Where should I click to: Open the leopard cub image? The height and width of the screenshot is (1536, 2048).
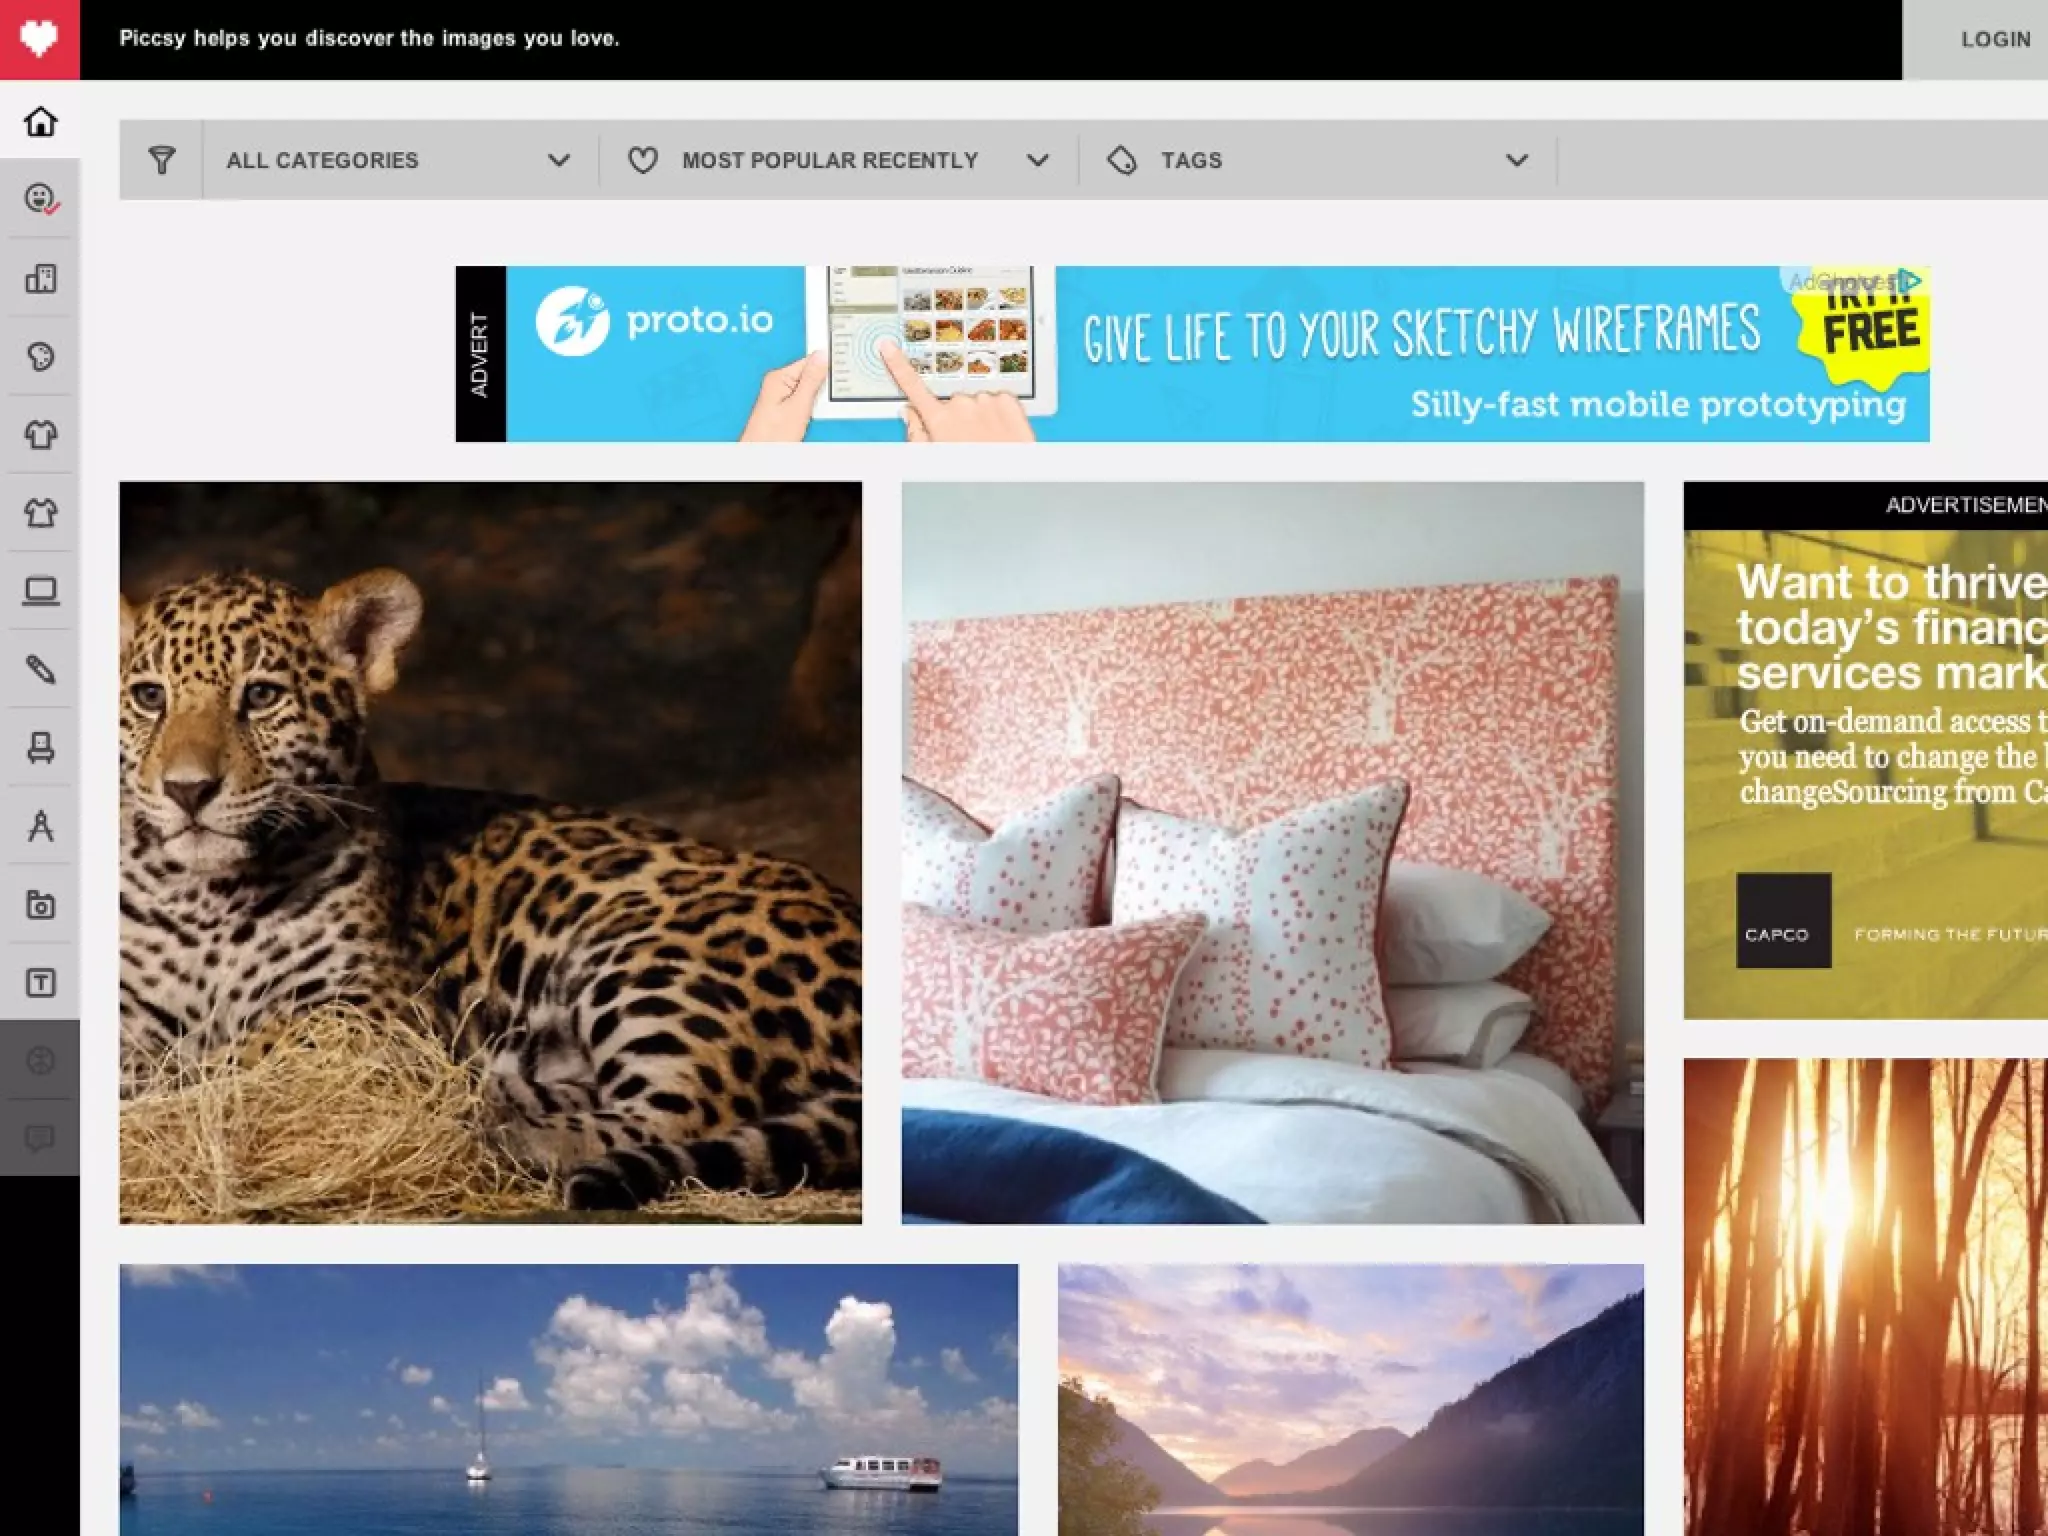click(x=490, y=852)
